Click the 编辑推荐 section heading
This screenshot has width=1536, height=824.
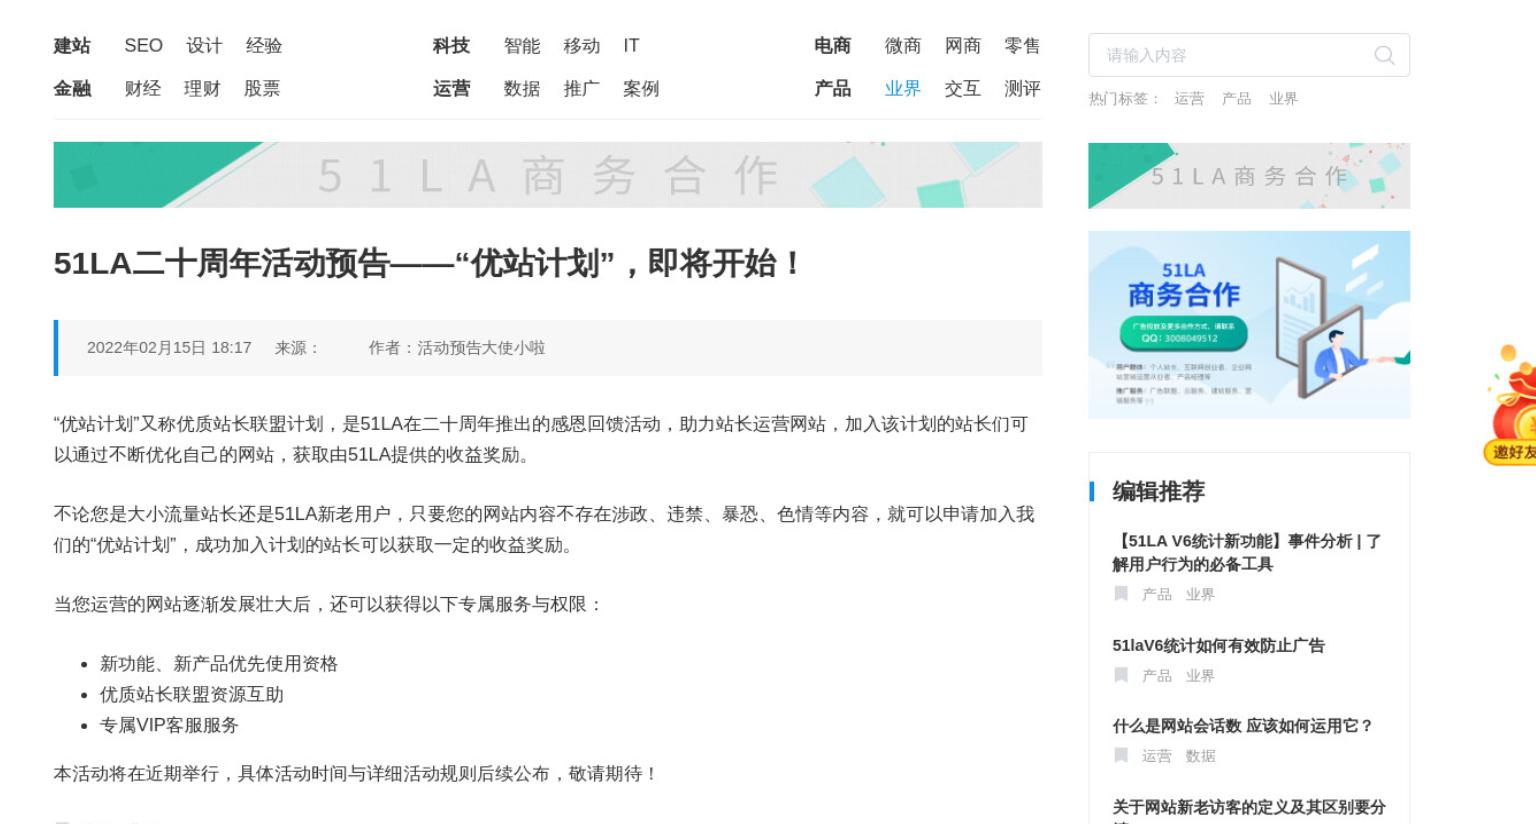[x=1159, y=491]
